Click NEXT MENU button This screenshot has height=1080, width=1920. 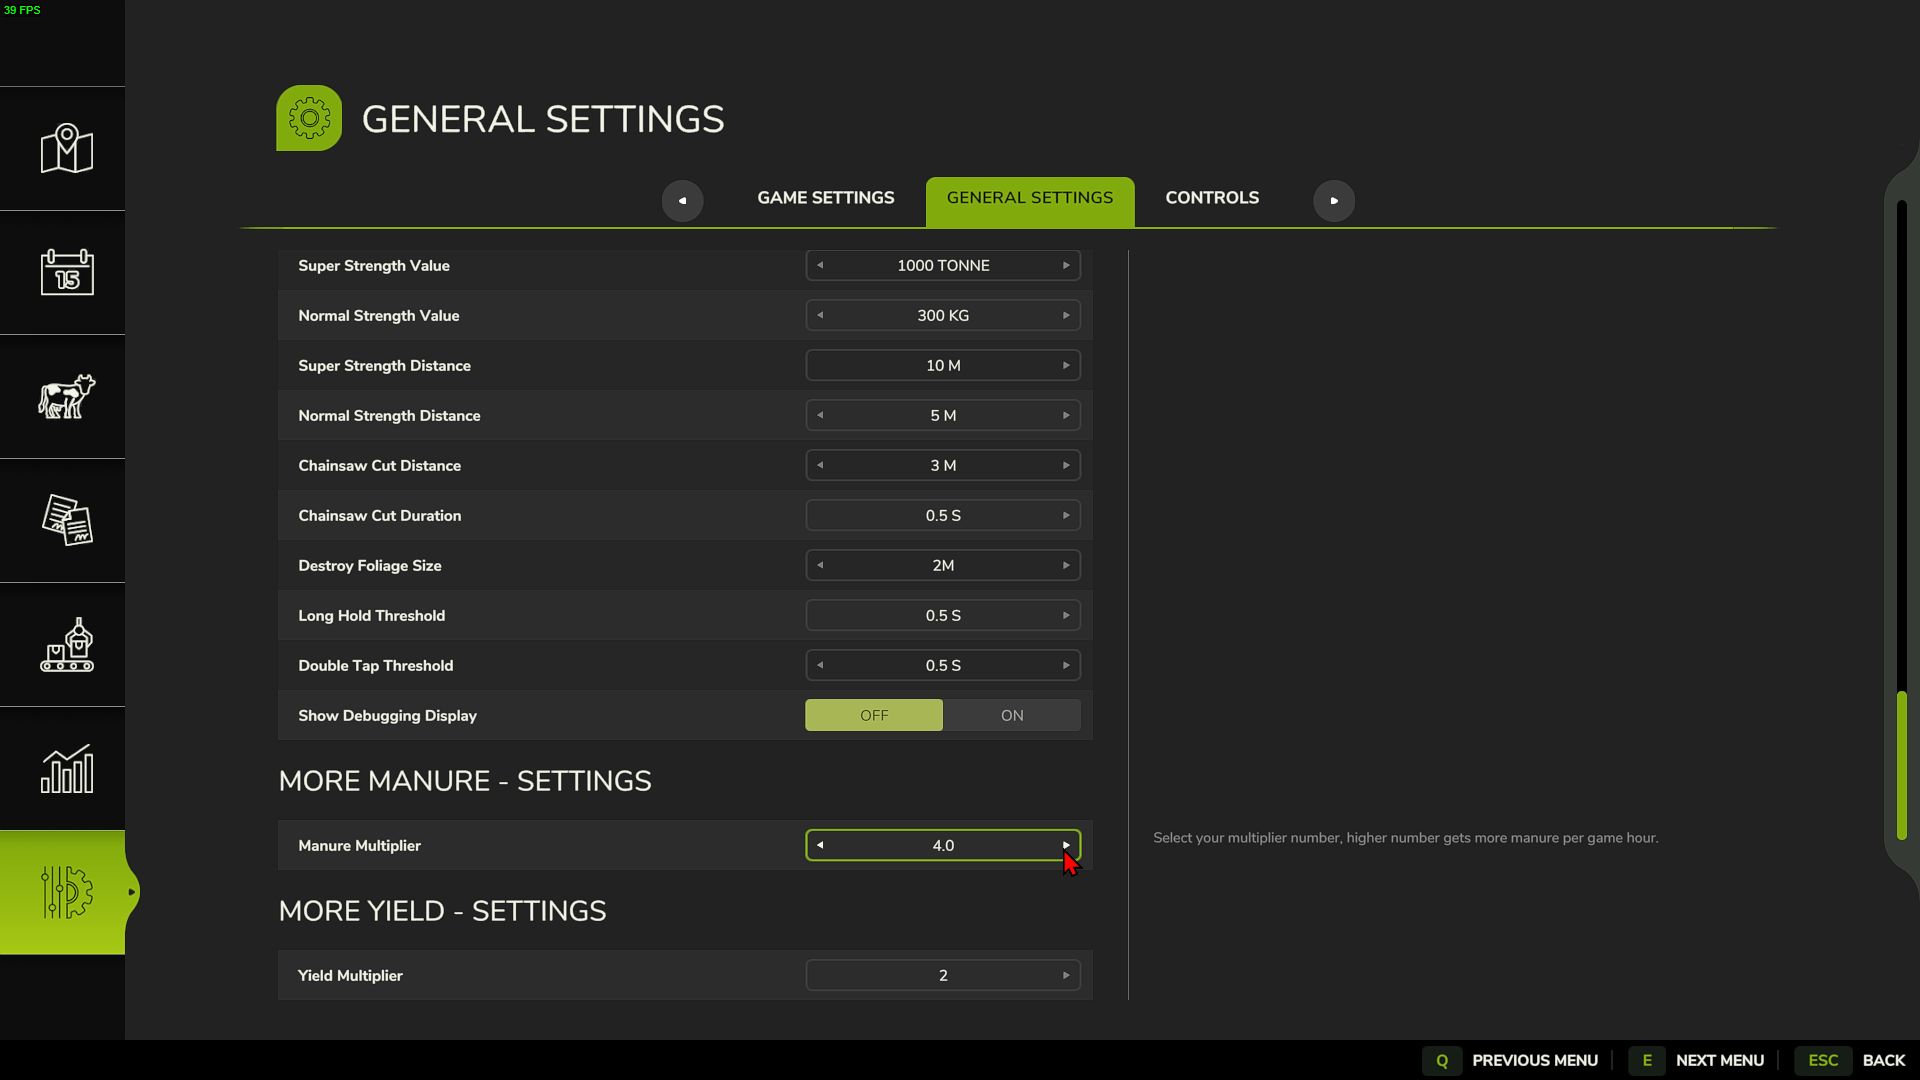click(1720, 1060)
